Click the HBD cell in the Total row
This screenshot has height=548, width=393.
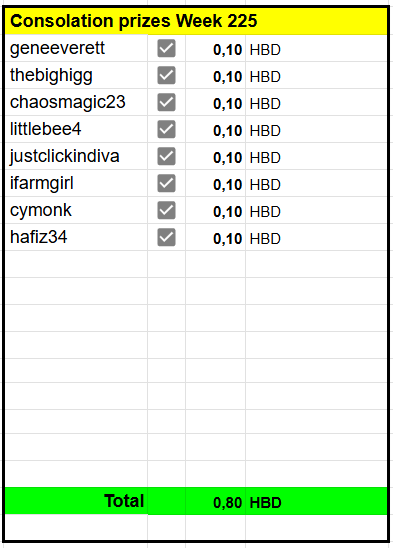pos(316,501)
